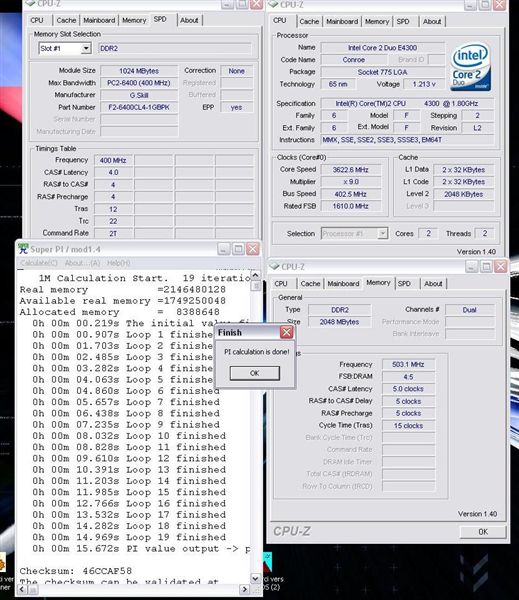This screenshot has height=600, width=519.
Task: Click OK button in bottom CPU-Z window
Action: pyautogui.click(x=483, y=532)
